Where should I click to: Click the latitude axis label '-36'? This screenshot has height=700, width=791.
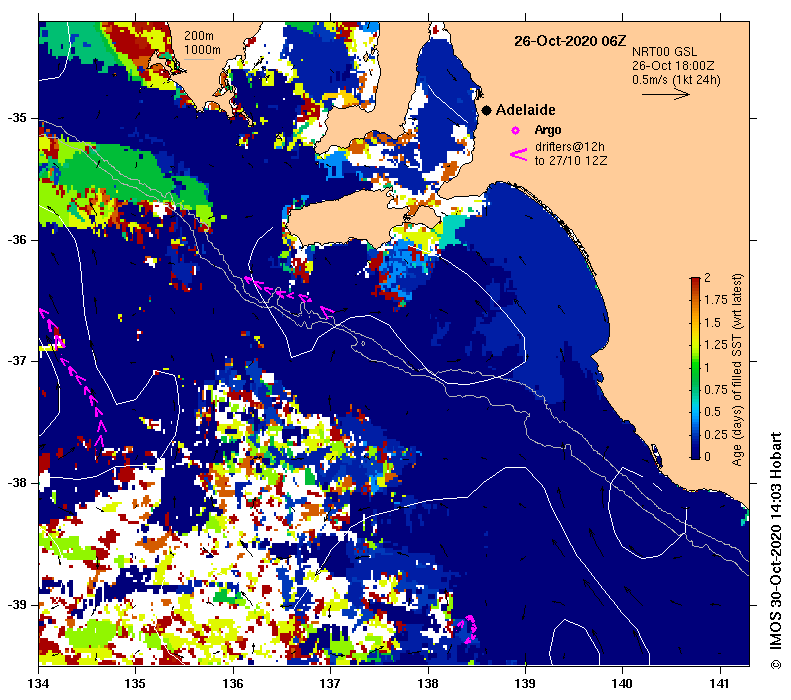pos(17,240)
